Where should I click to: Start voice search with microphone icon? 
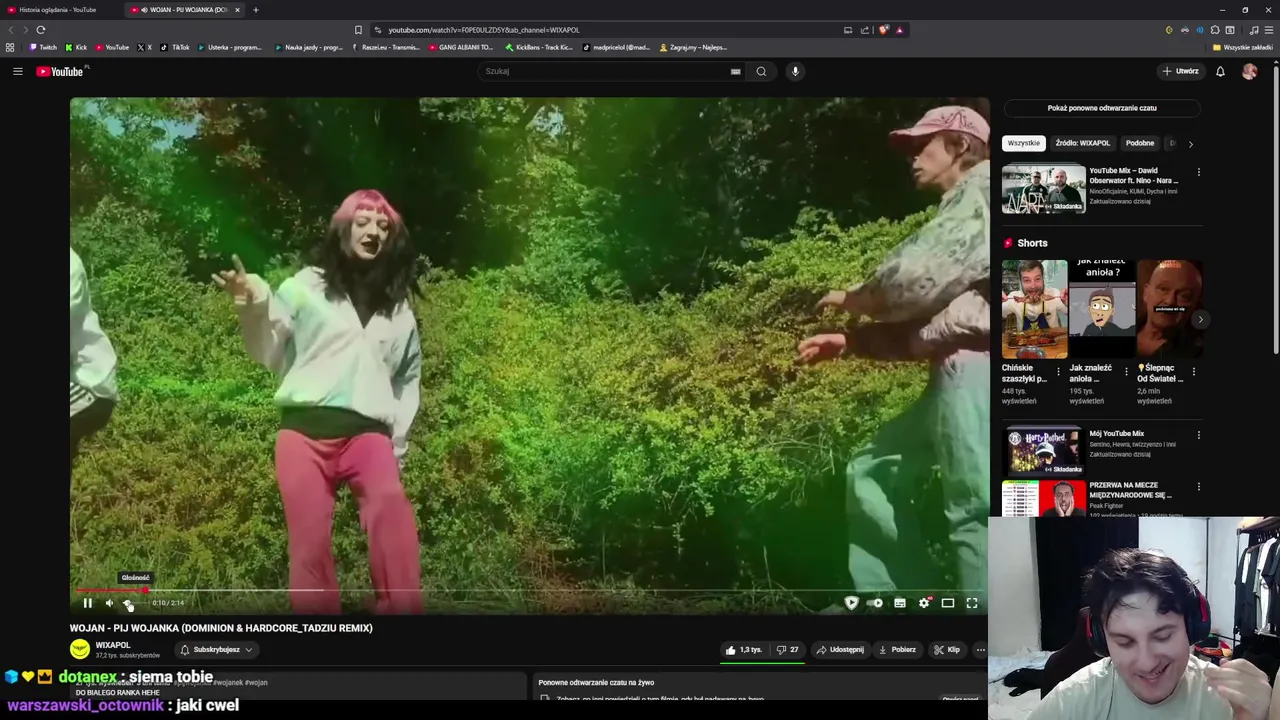795,71
